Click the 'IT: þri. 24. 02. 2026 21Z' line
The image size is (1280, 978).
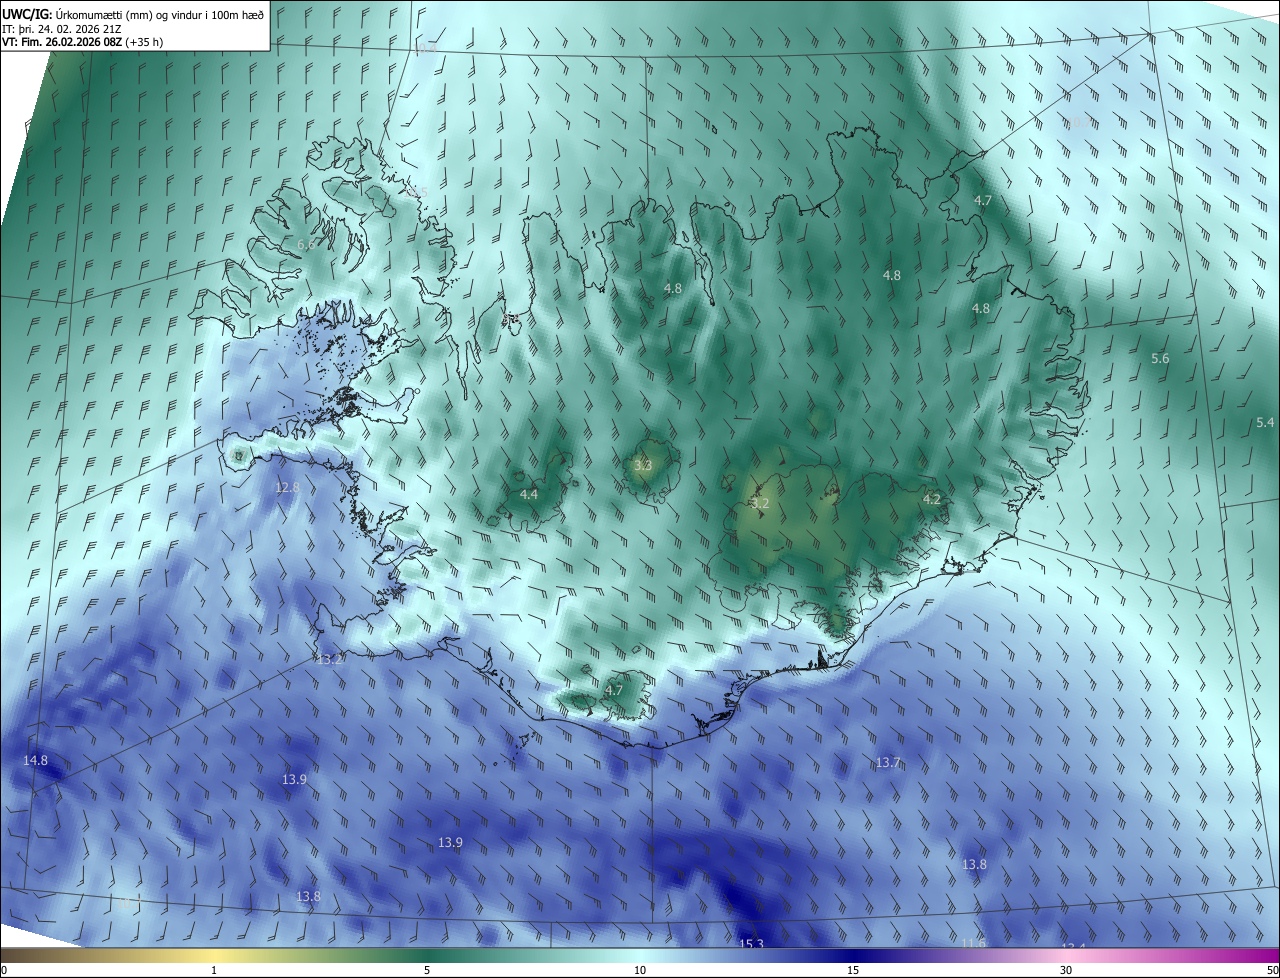[x=62, y=29]
